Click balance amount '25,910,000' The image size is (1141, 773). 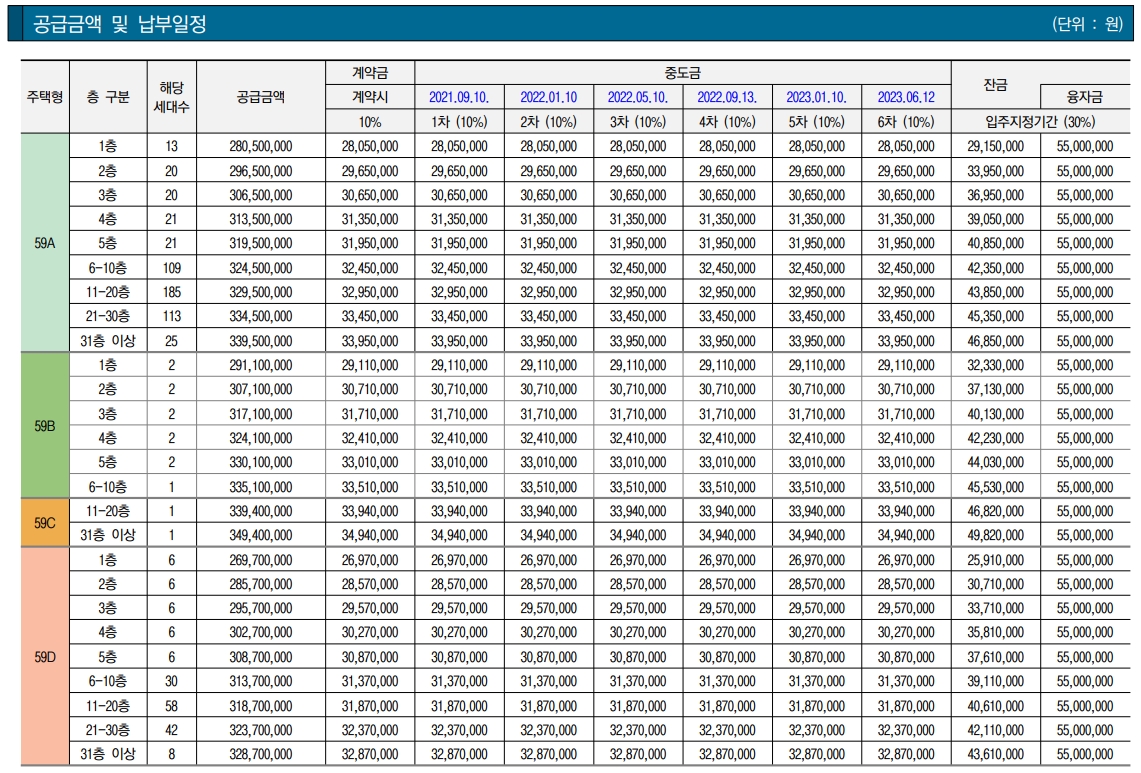point(995,560)
